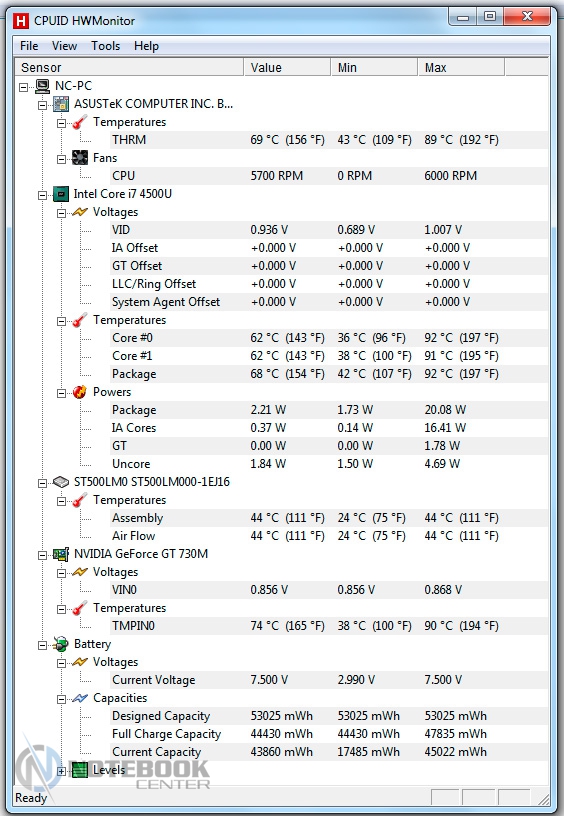Select the IA Offset row
This screenshot has height=816, width=564.
[329, 248]
